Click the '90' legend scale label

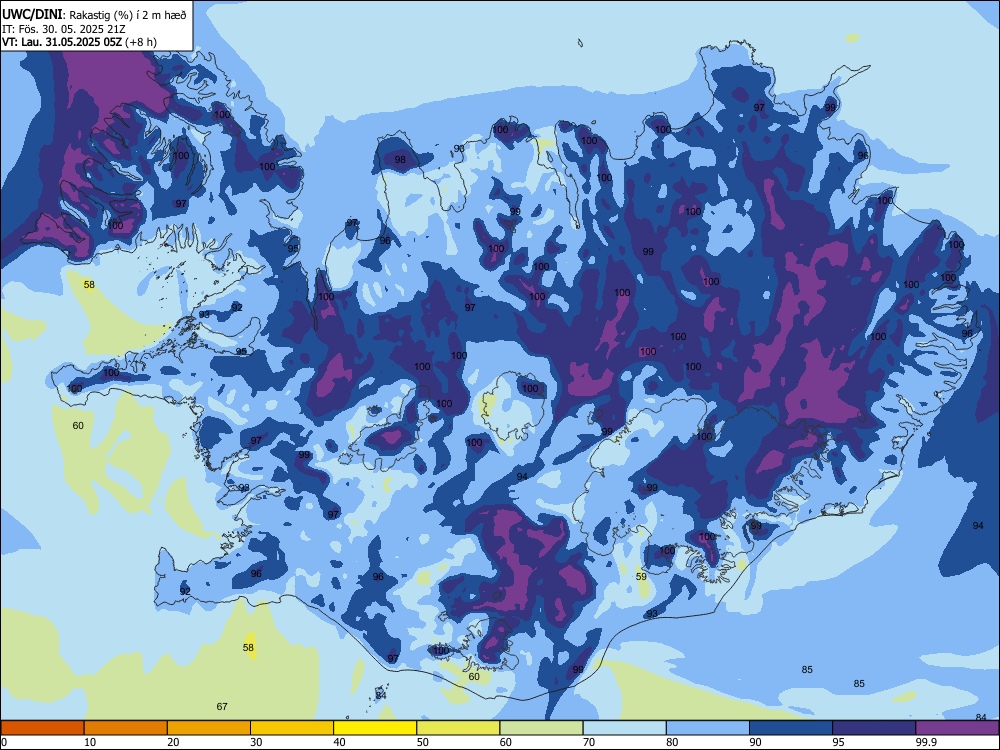[x=755, y=742]
